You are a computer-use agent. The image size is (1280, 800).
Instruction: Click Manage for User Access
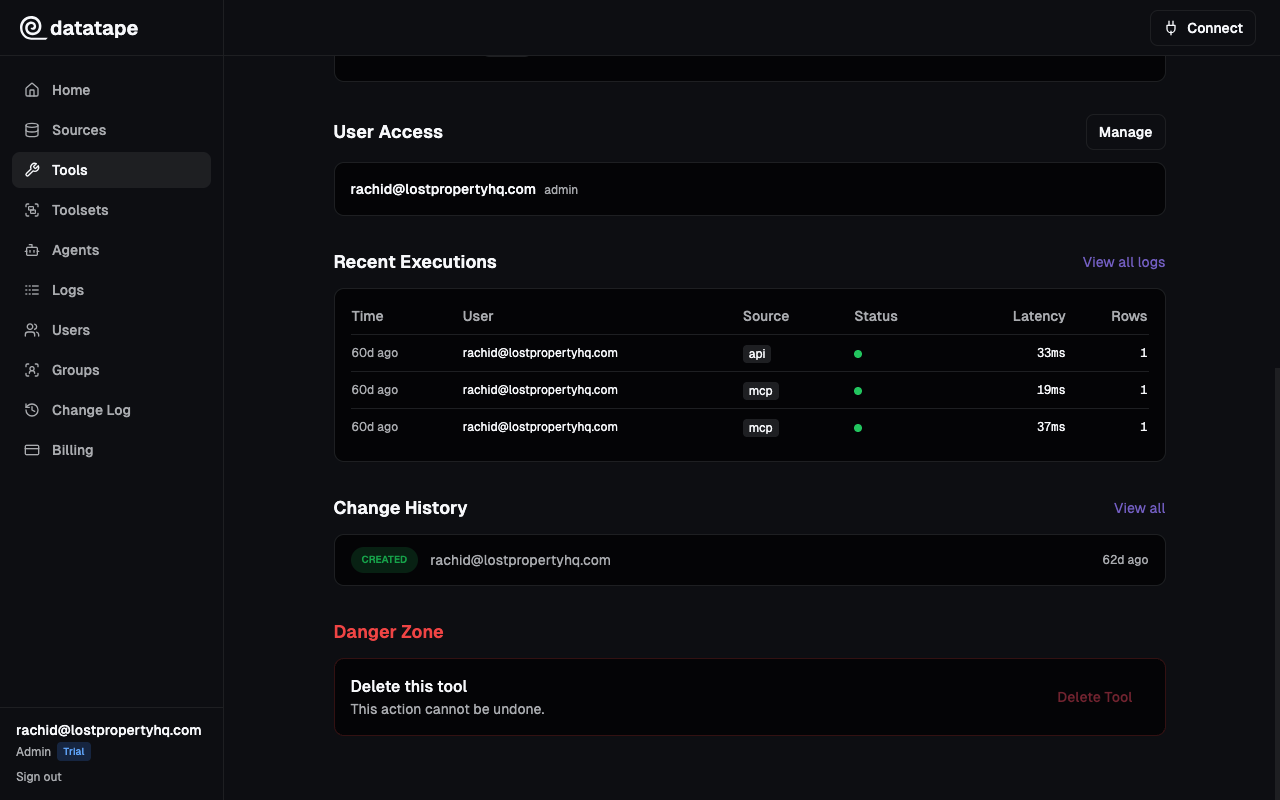(x=1125, y=132)
